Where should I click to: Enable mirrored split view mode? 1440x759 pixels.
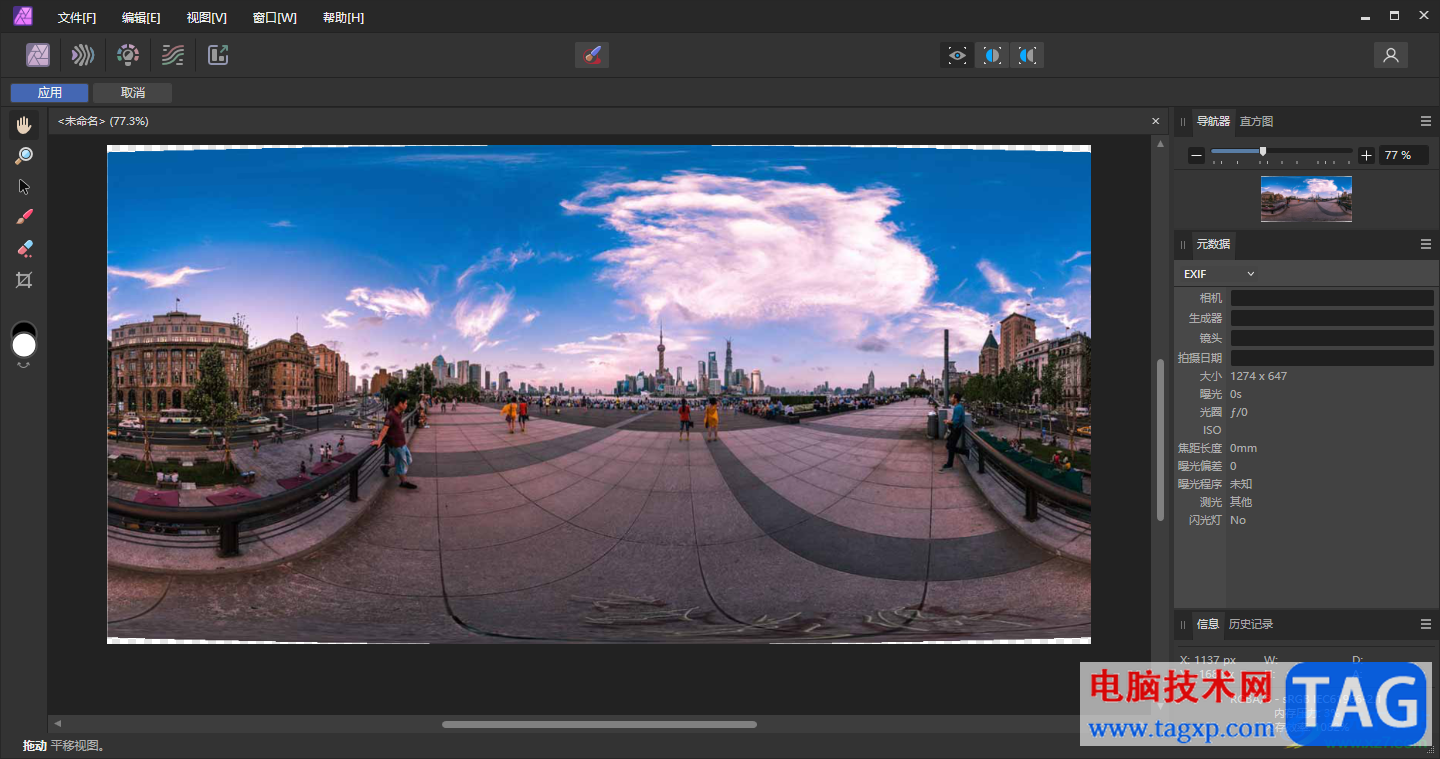tap(1027, 55)
